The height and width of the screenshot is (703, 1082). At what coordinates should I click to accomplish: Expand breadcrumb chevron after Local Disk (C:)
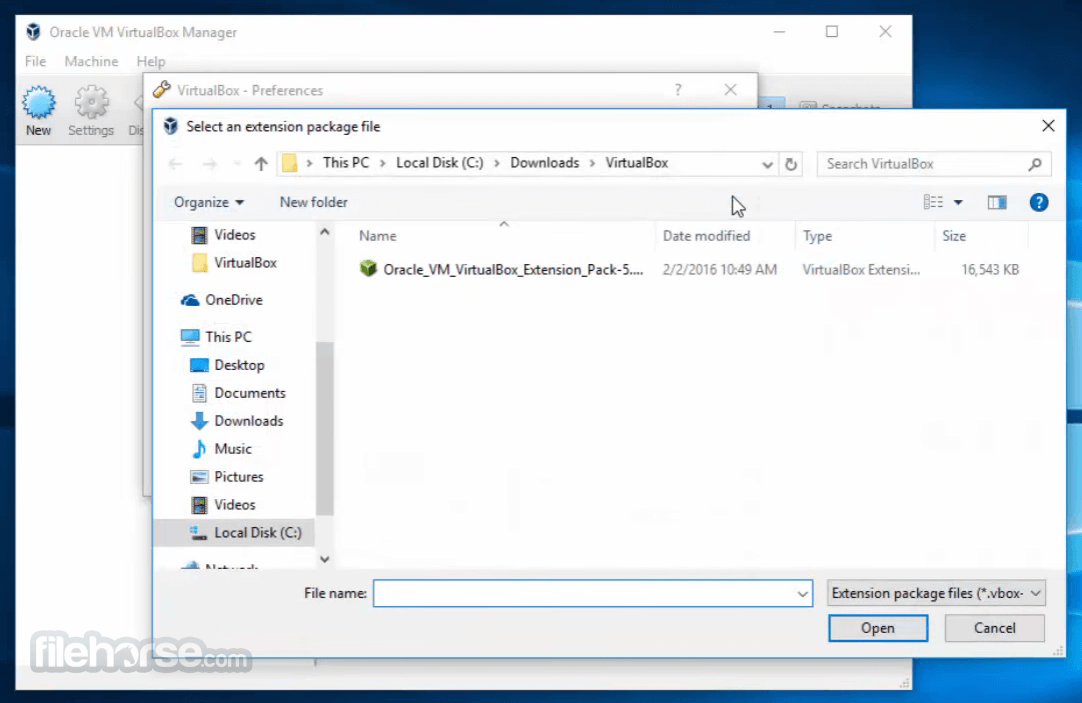point(496,164)
